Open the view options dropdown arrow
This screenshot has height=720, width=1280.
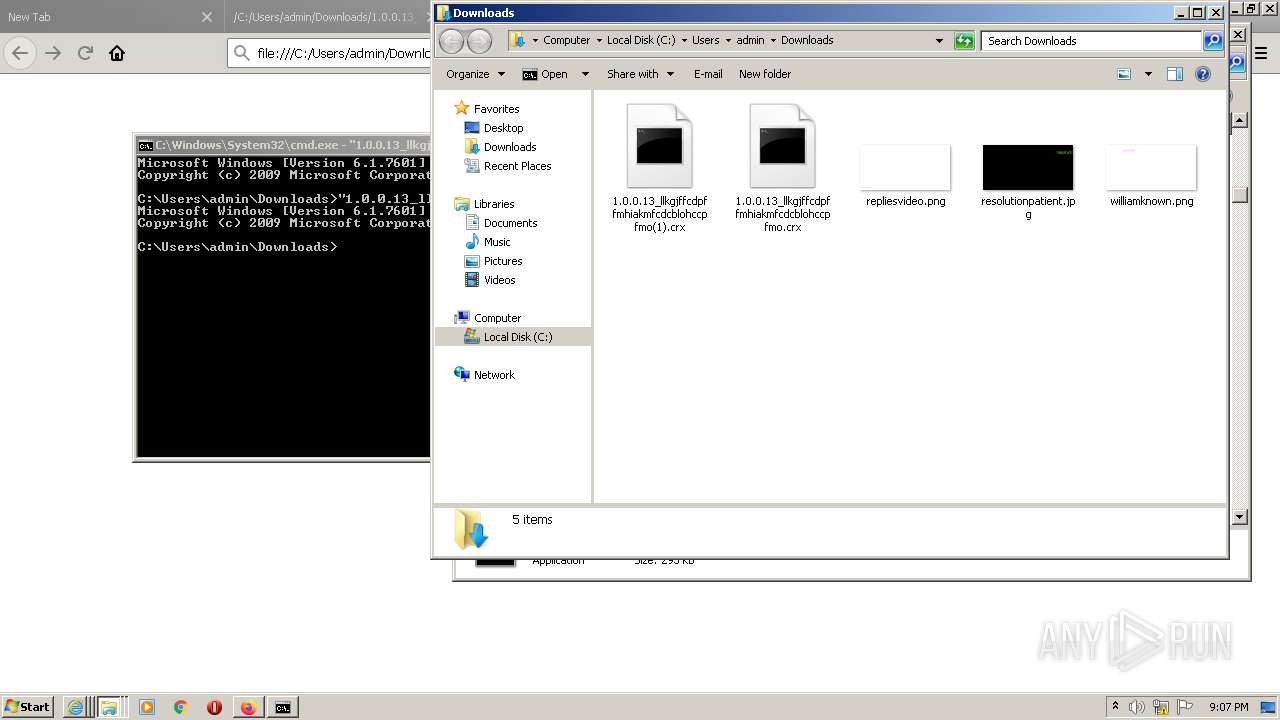[1148, 74]
